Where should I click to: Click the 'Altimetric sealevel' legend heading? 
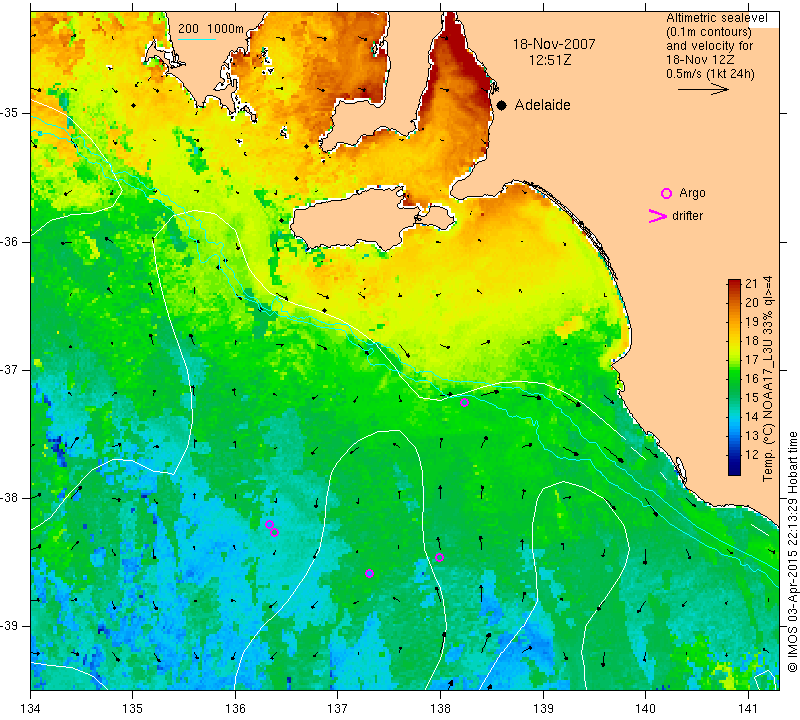716,18
